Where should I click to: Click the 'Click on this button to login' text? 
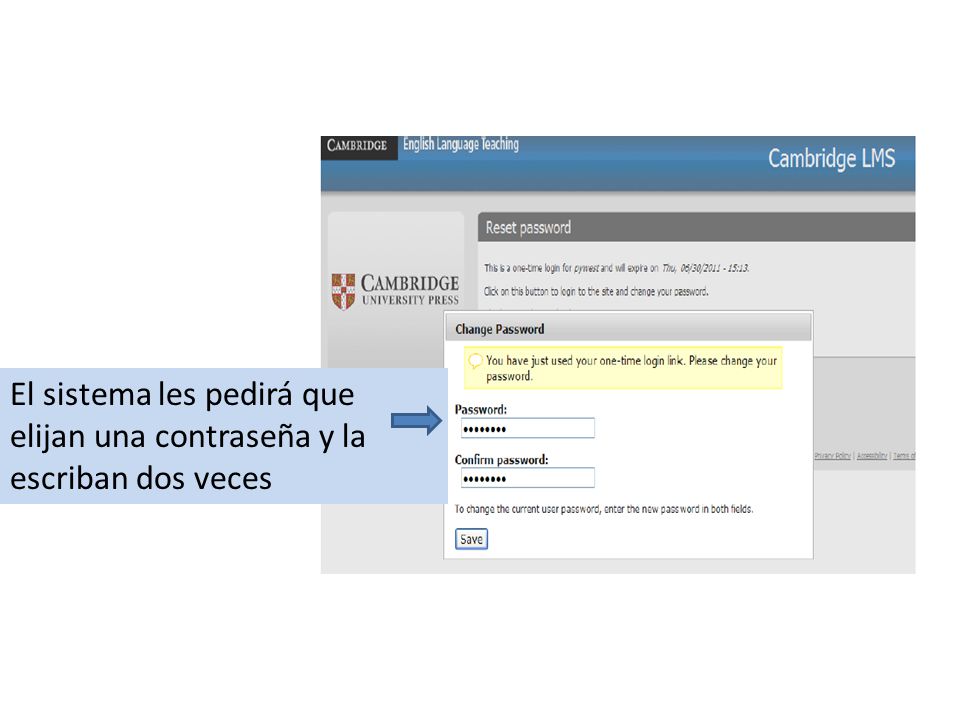(x=596, y=291)
